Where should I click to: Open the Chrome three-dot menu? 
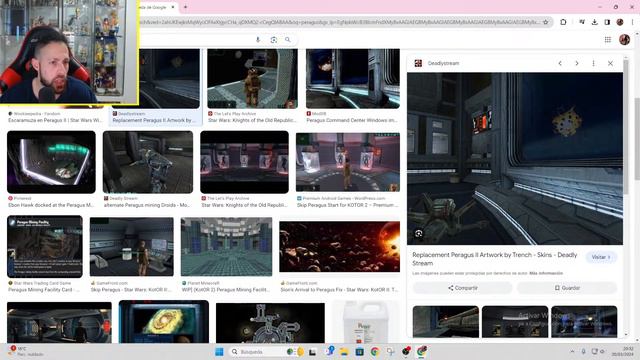633,22
